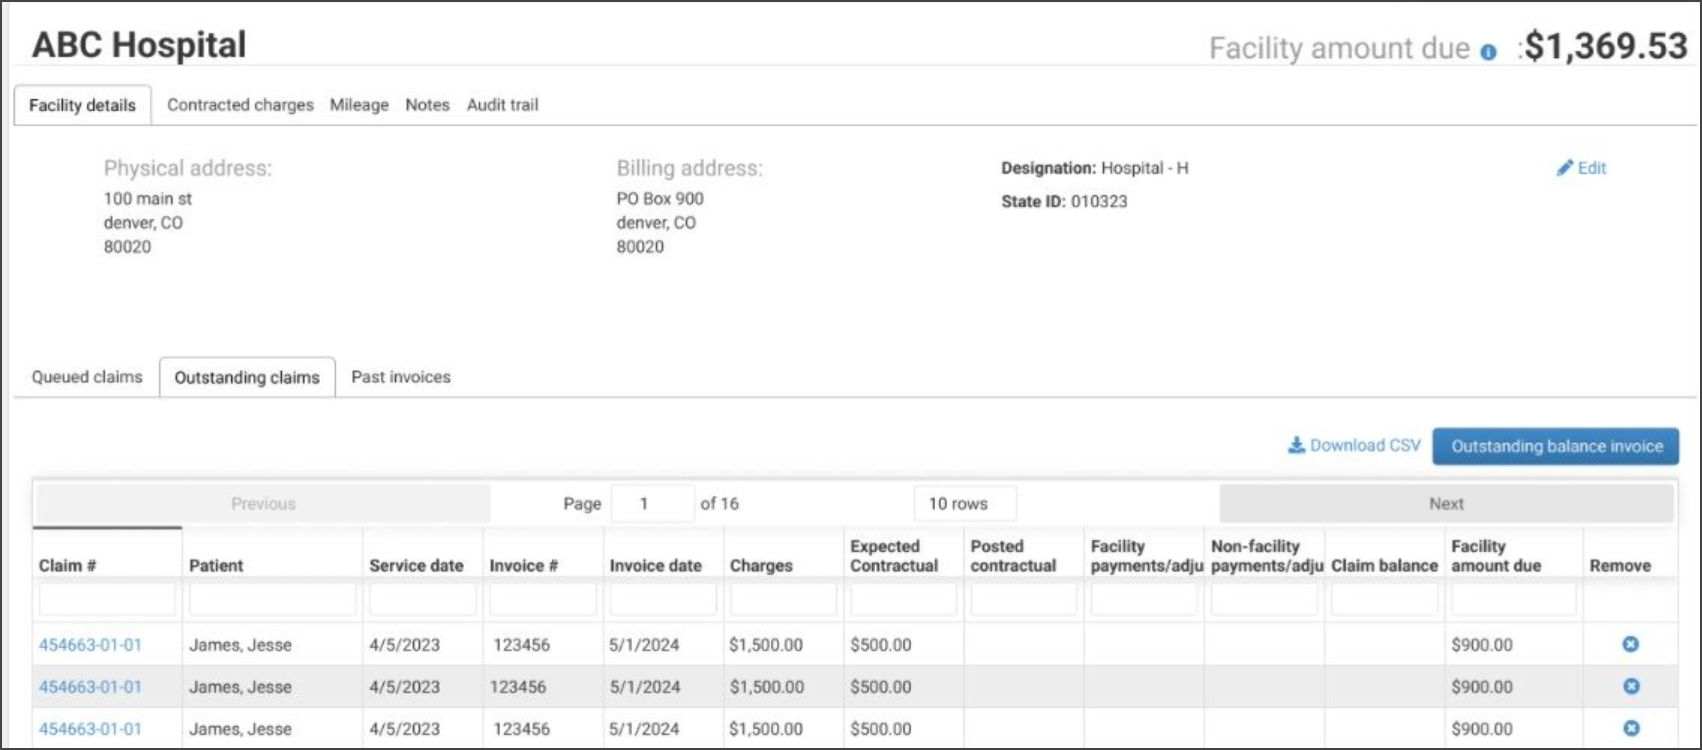Remove the first claim row with the X icon
Screen dimensions: 1702x750
1630,644
